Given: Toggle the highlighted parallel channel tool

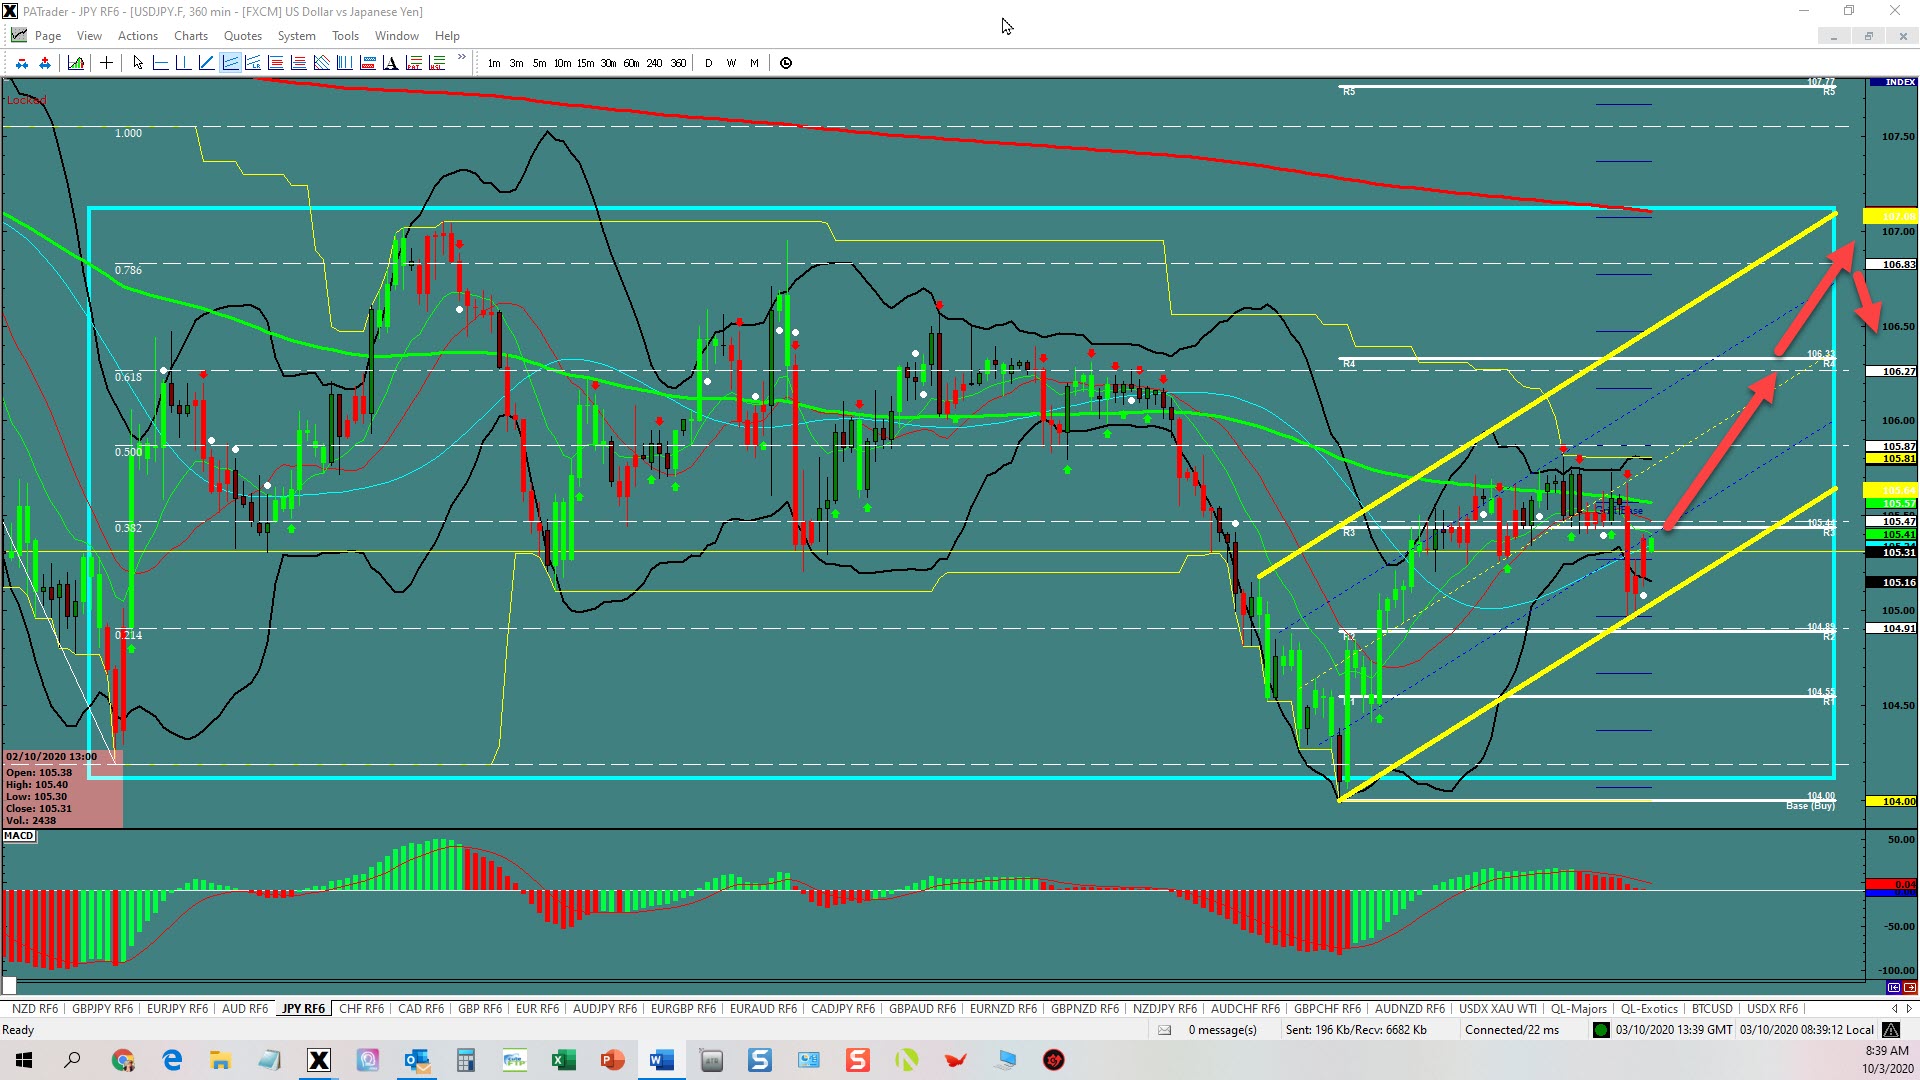Looking at the screenshot, I should click(230, 63).
